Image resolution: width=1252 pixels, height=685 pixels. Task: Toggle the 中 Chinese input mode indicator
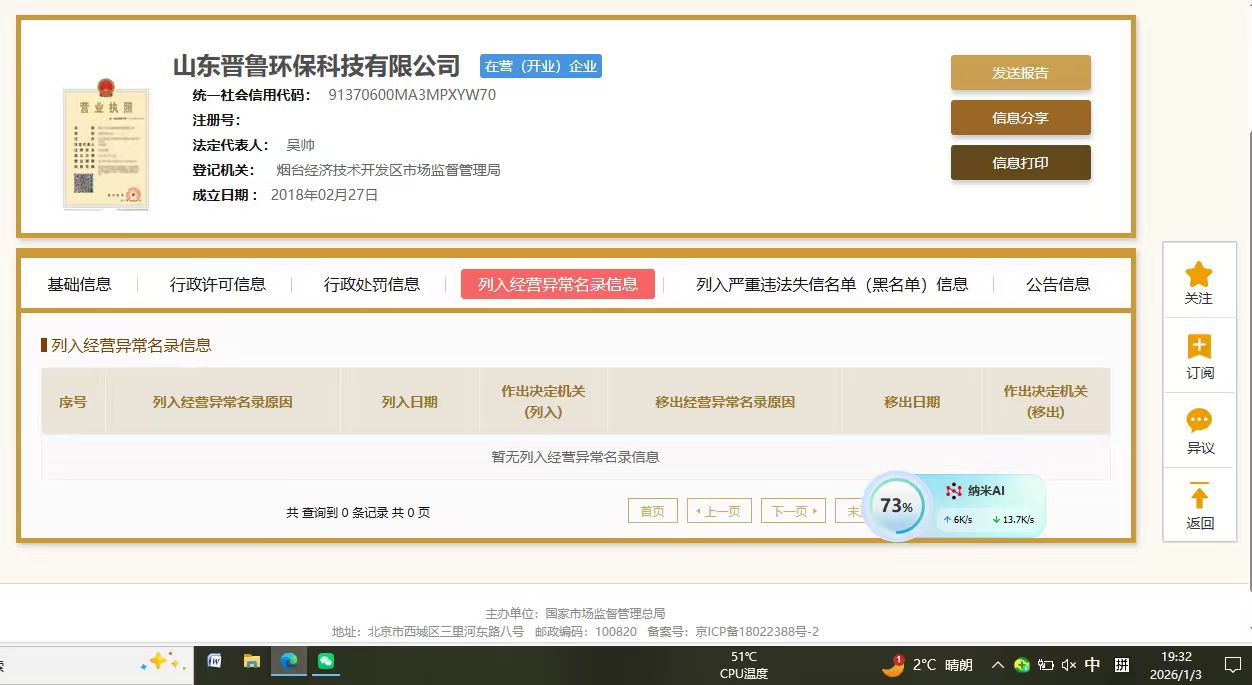[x=1093, y=665]
